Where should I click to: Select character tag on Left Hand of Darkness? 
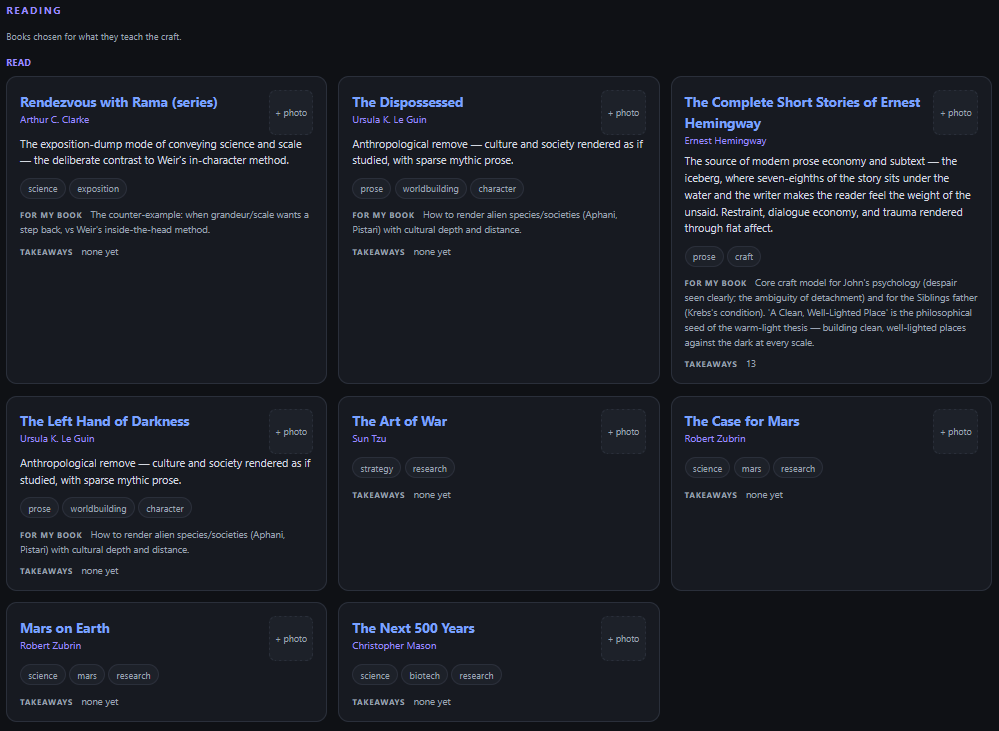pos(165,509)
